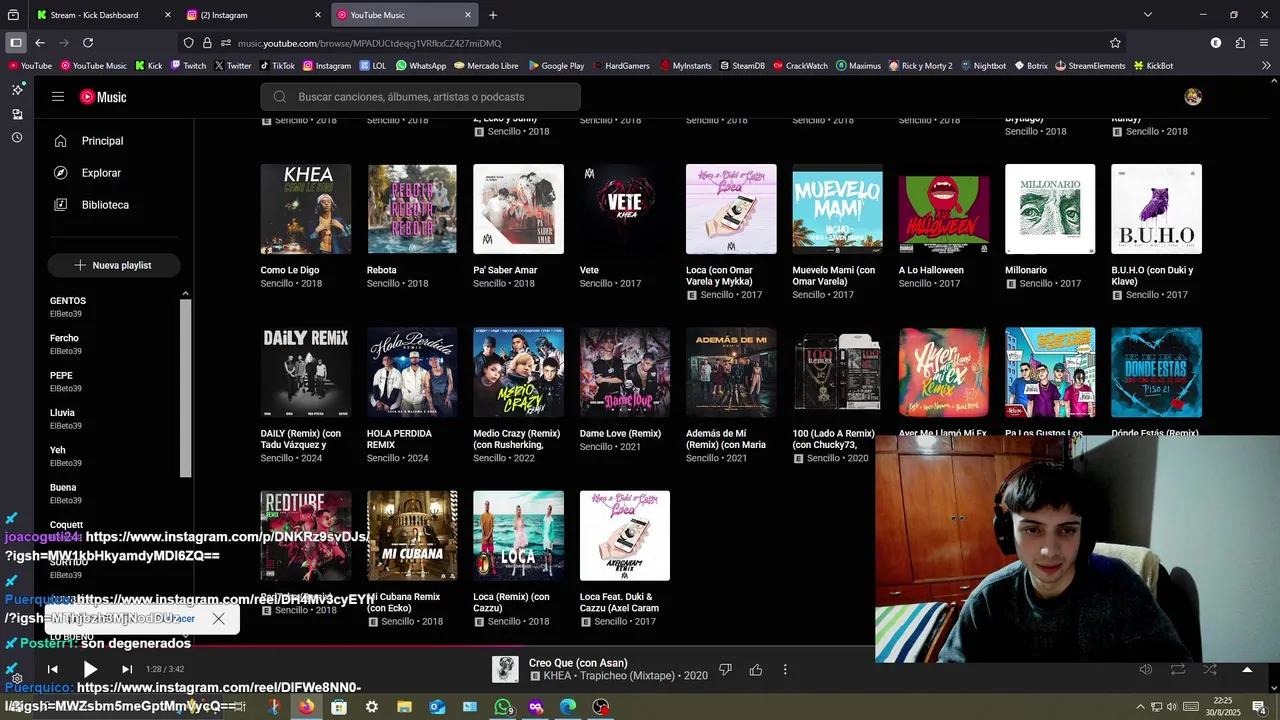Image resolution: width=1280 pixels, height=720 pixels.
Task: Open Firefox in the Windows taskbar
Action: pos(306,706)
